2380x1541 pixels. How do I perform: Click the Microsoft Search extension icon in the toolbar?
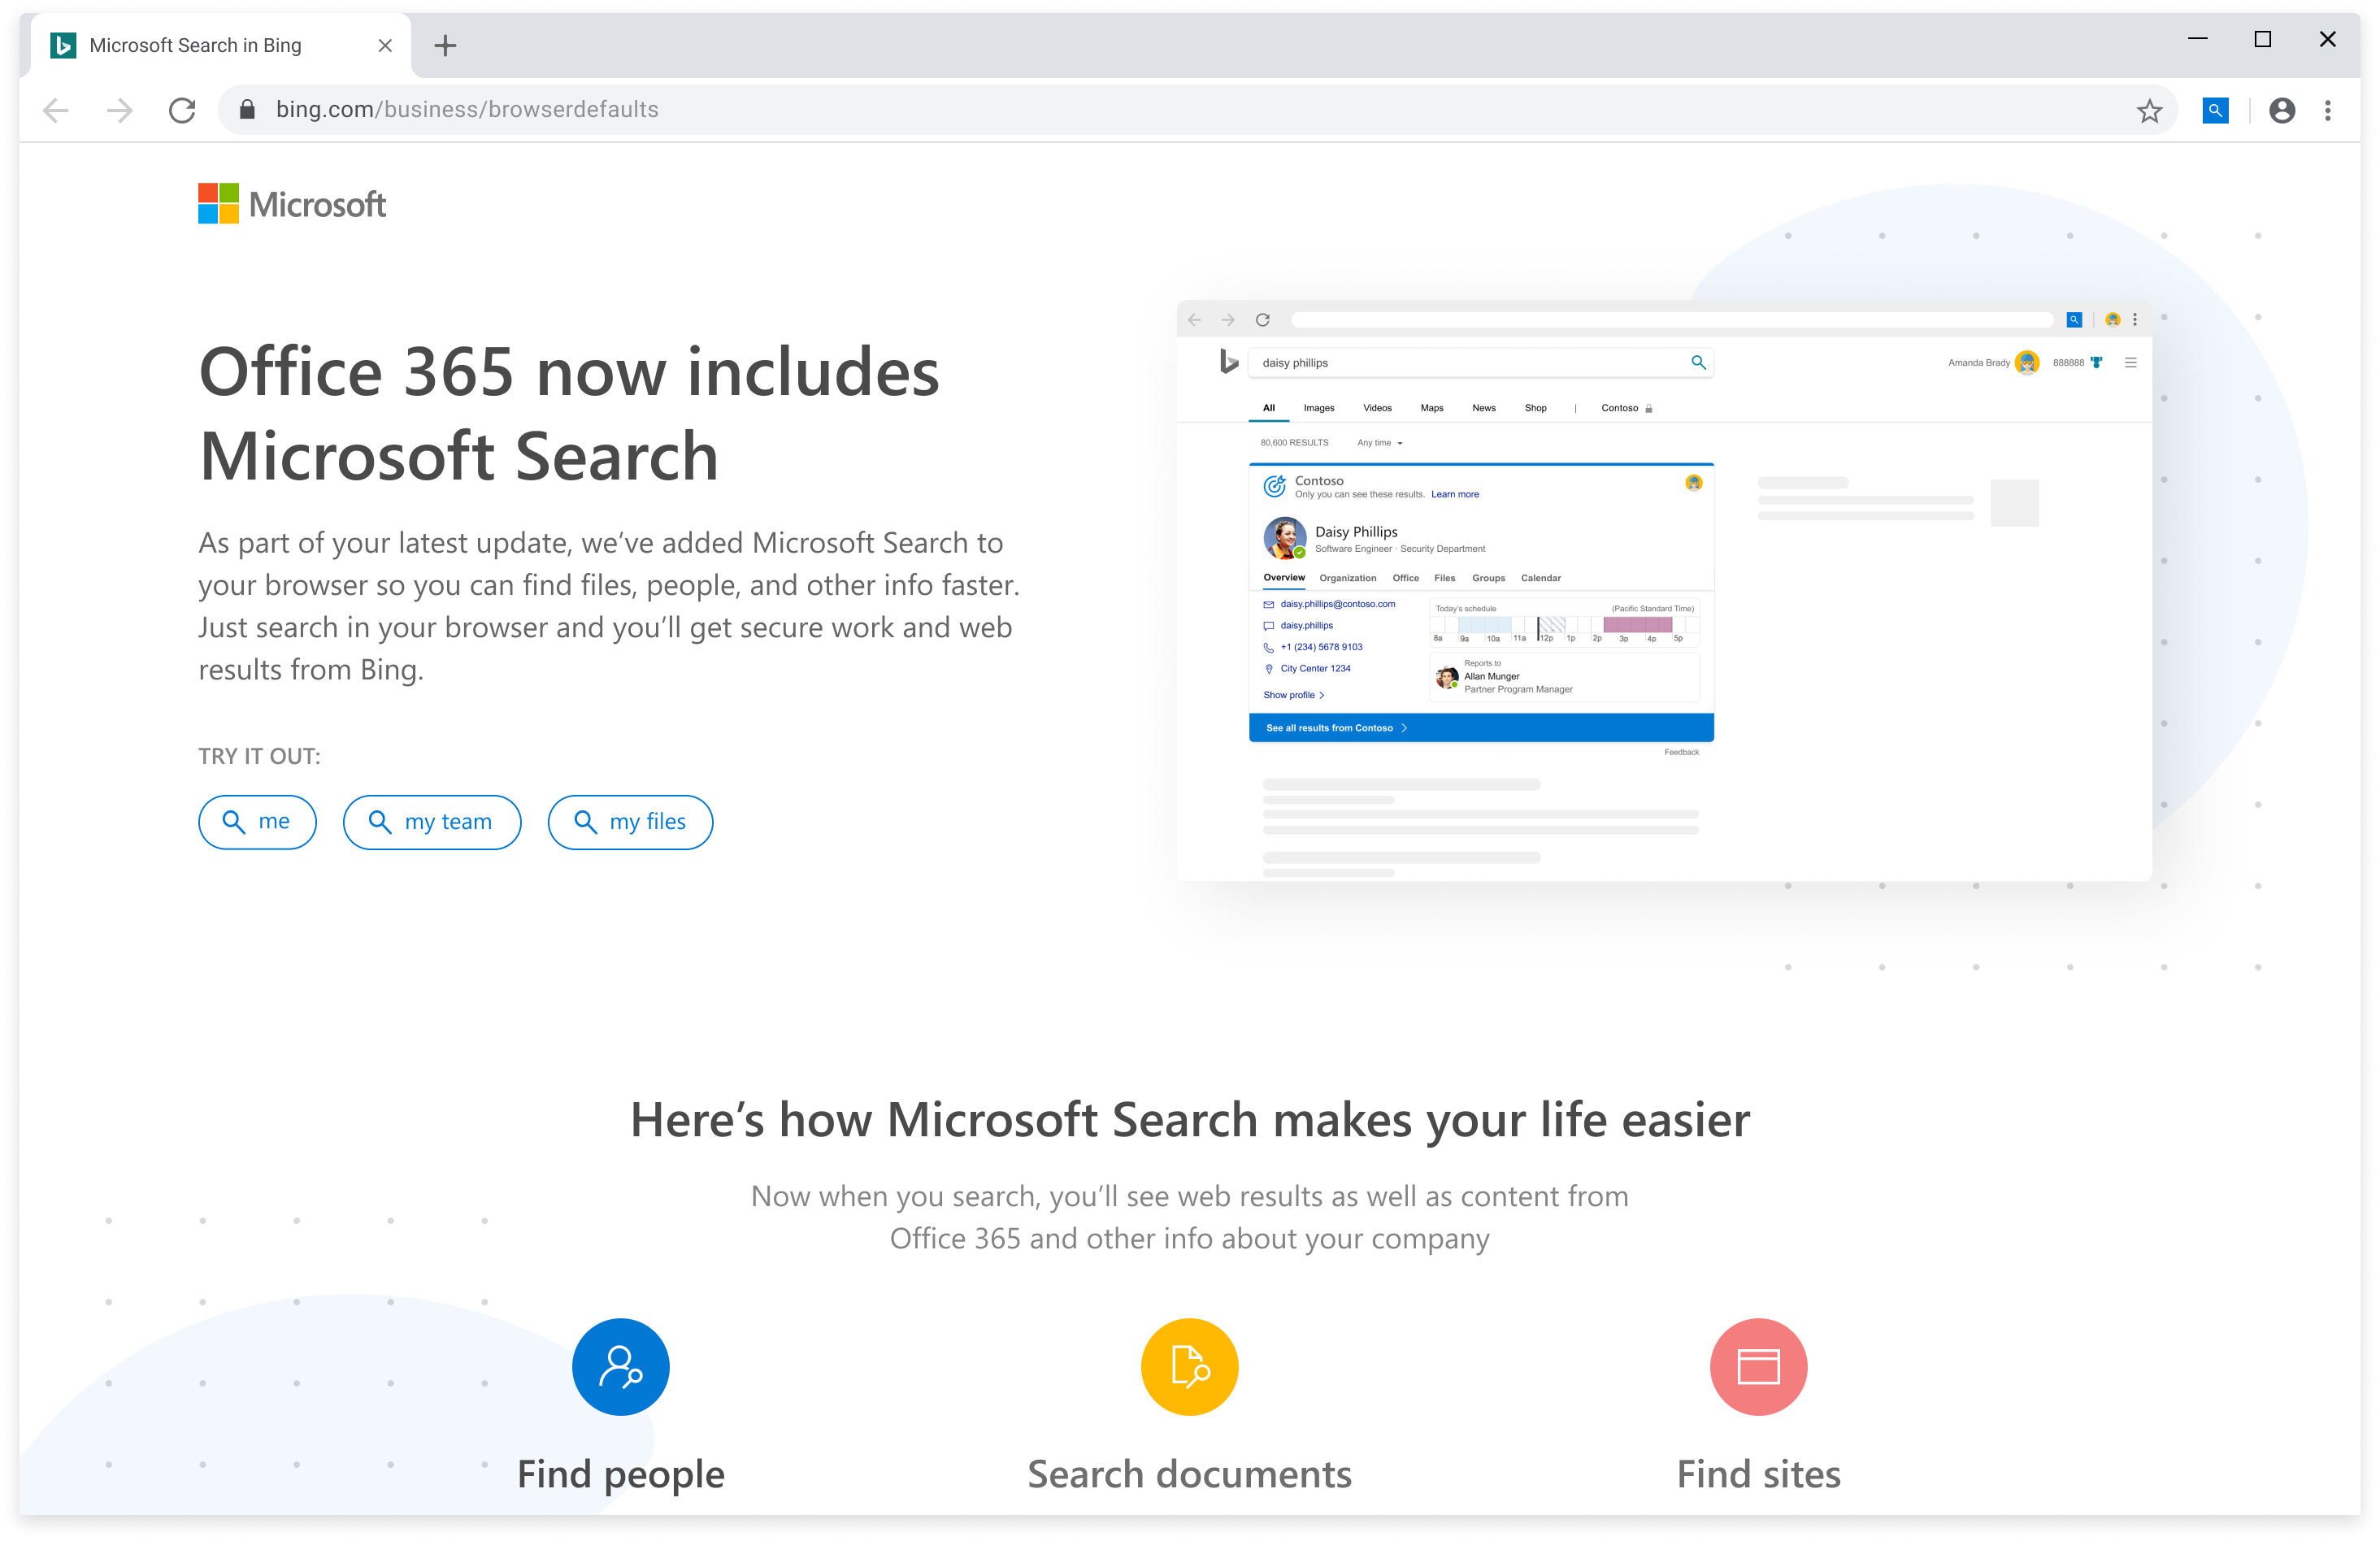[2214, 110]
